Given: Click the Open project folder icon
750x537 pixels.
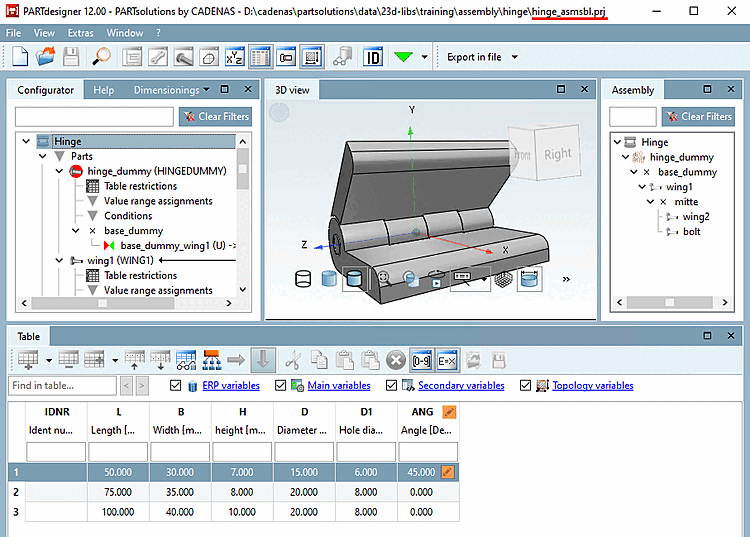Looking at the screenshot, I should (45, 57).
